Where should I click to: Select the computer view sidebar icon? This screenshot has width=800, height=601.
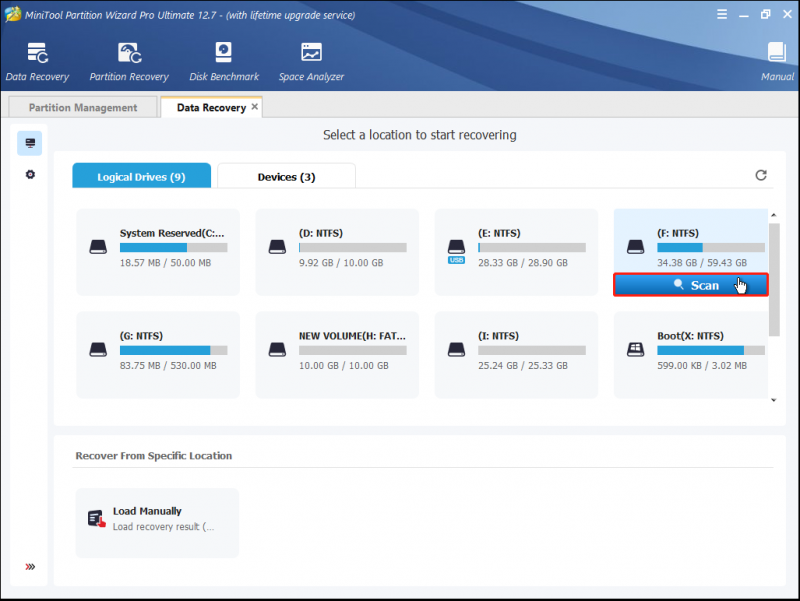(x=30, y=143)
